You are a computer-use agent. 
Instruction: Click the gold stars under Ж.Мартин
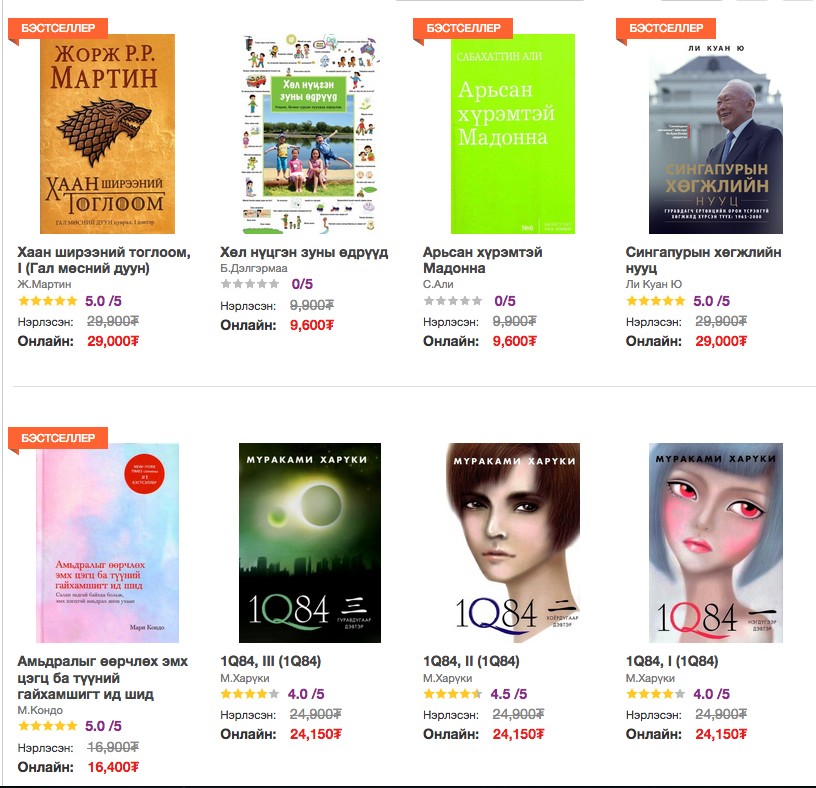click(47, 301)
